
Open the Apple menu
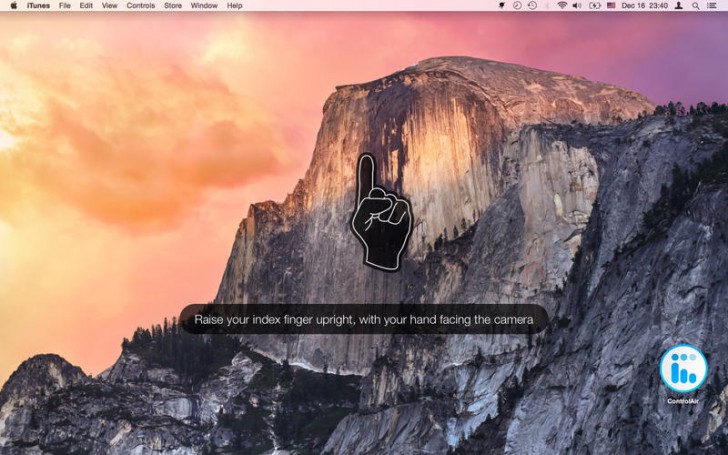(13, 6)
